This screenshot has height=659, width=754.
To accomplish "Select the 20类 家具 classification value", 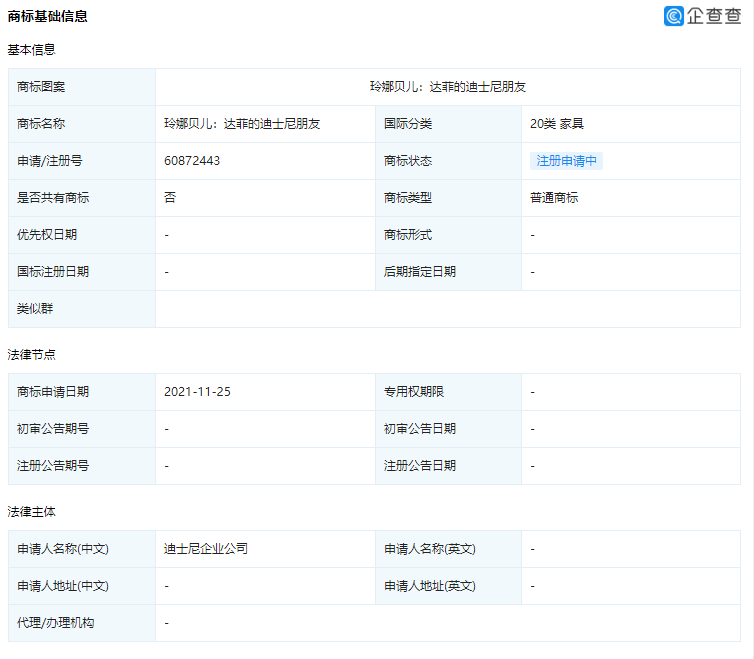I will coord(557,124).
